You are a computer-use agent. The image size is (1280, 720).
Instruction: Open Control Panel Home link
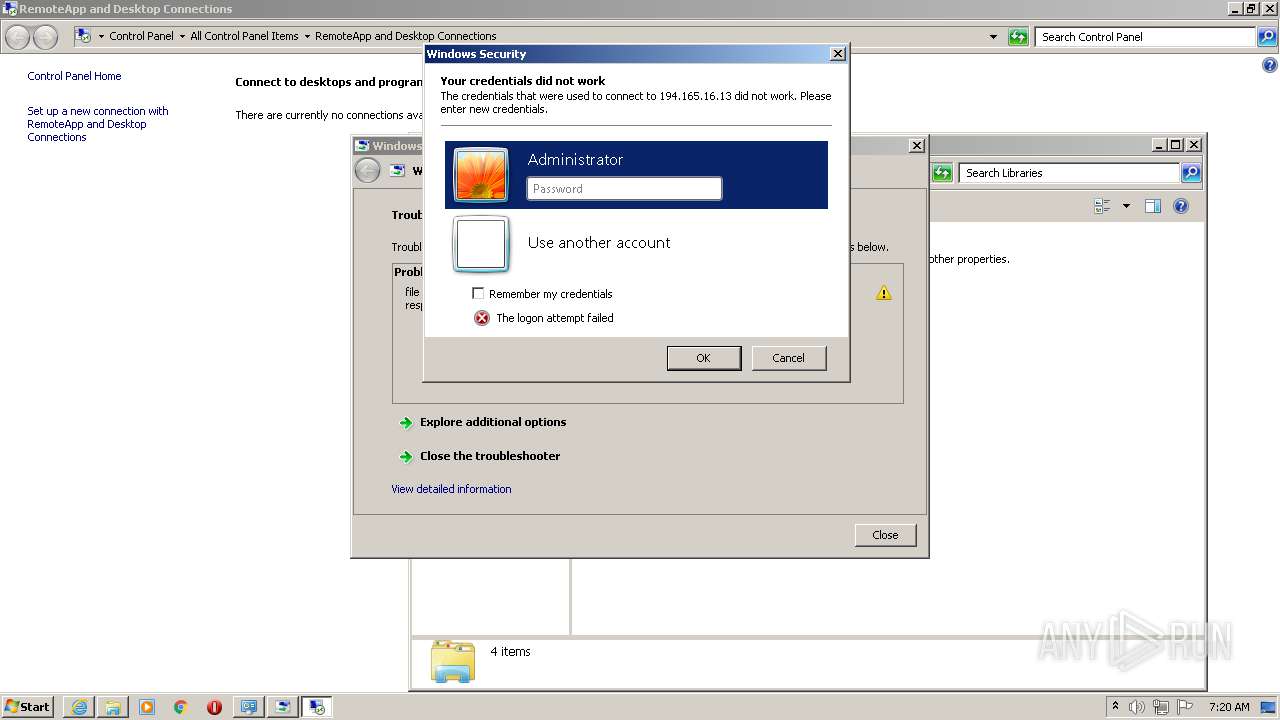74,76
